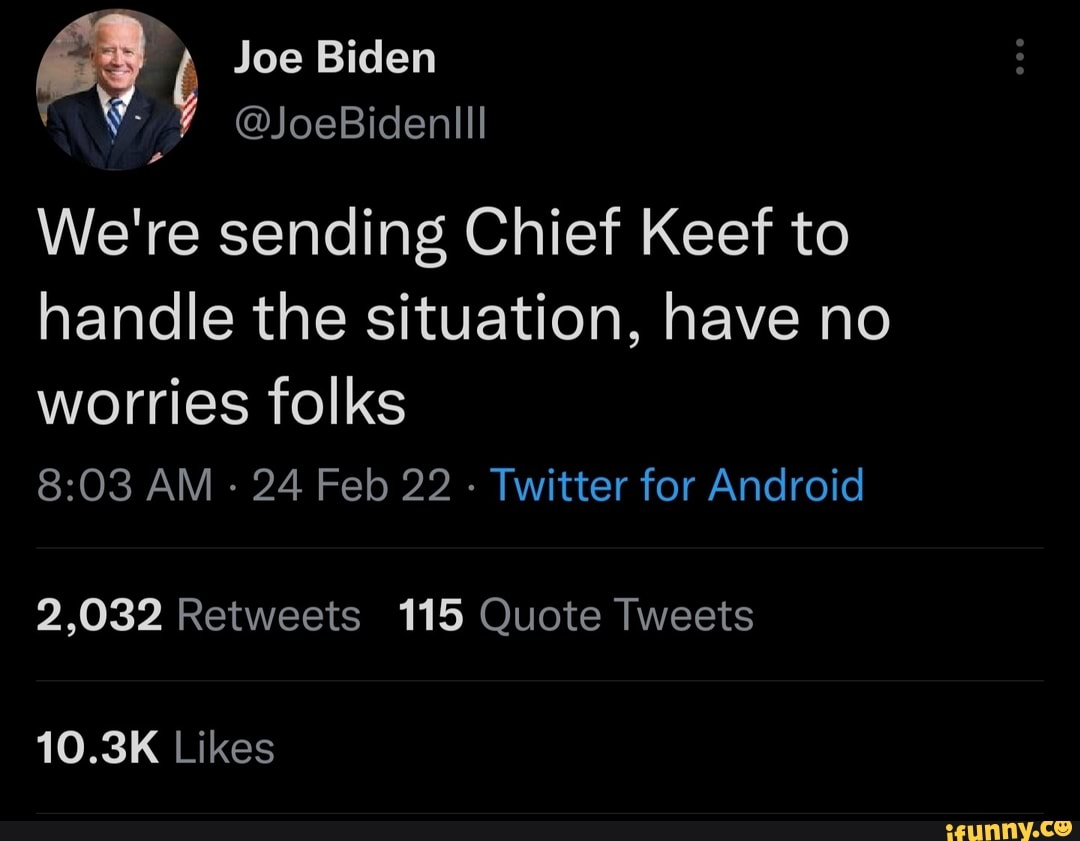Click the 2,032 Retweets label
The image size is (1080, 841).
pos(198,615)
